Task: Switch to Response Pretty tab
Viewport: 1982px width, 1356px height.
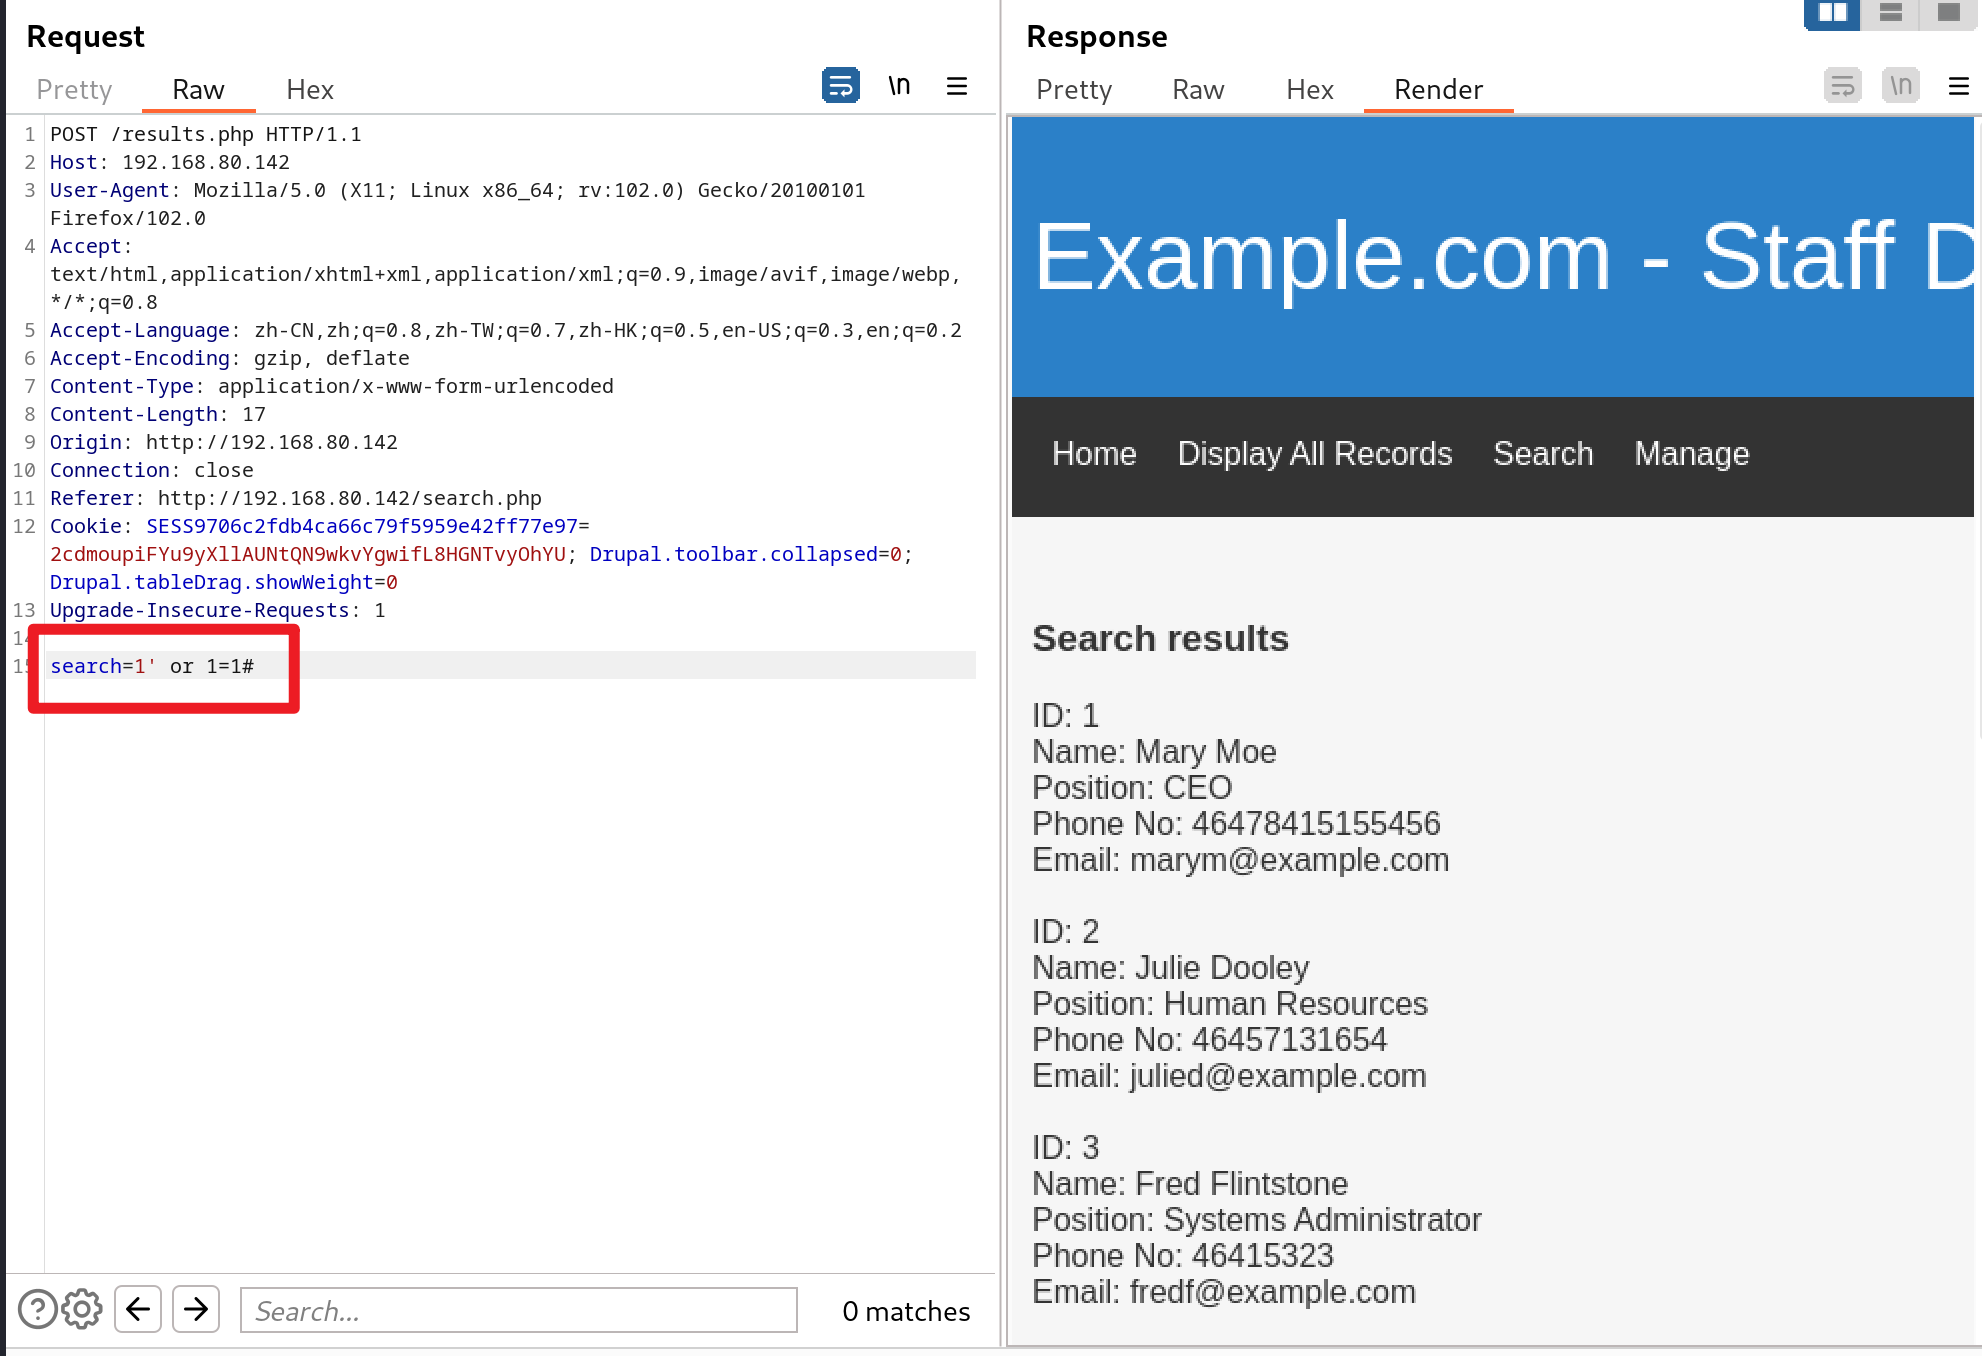Action: click(1074, 89)
